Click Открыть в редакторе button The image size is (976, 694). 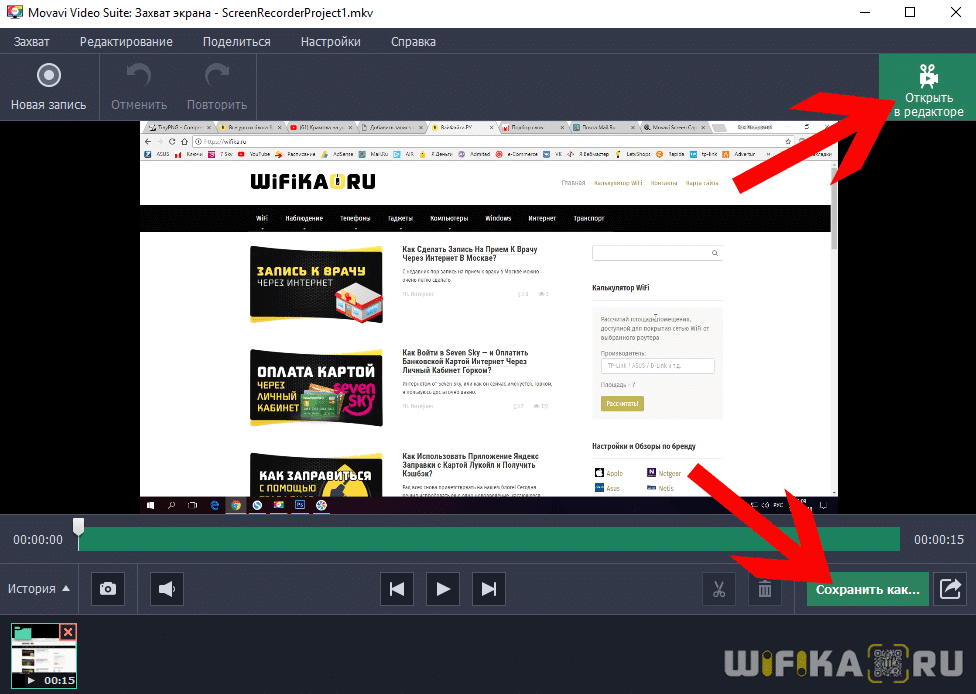pos(927,87)
